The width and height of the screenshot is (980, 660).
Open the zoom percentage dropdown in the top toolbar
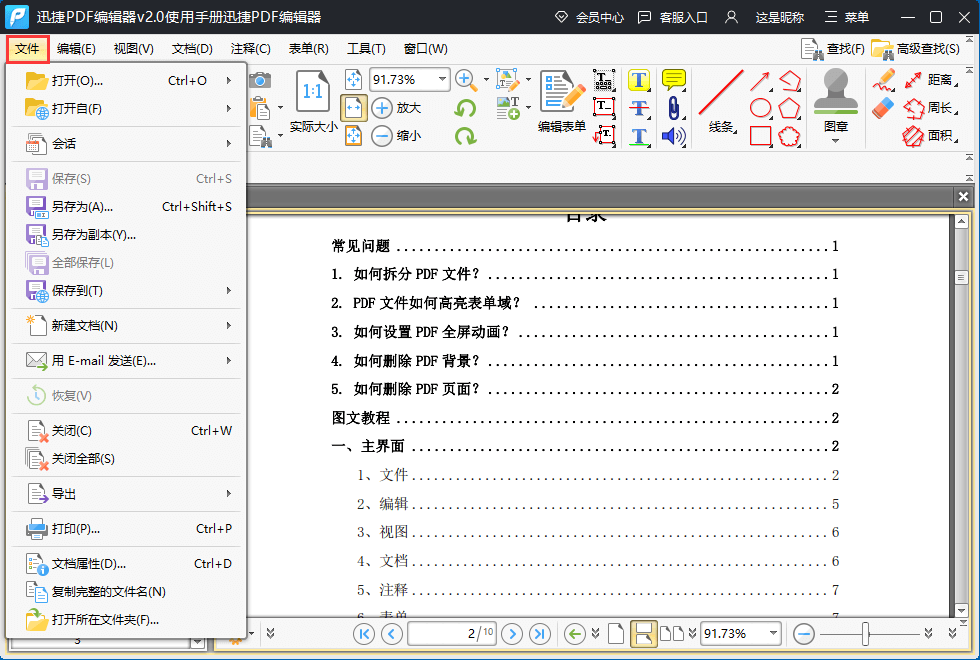442,79
